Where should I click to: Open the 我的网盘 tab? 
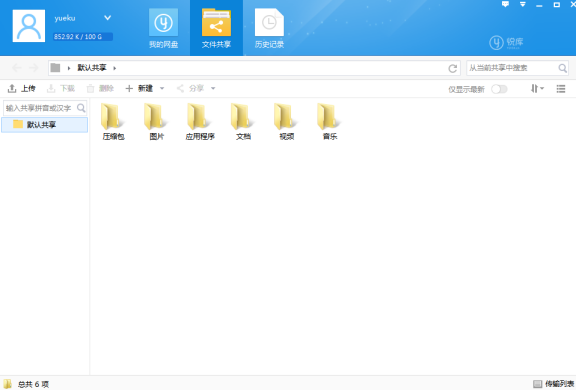tap(163, 28)
